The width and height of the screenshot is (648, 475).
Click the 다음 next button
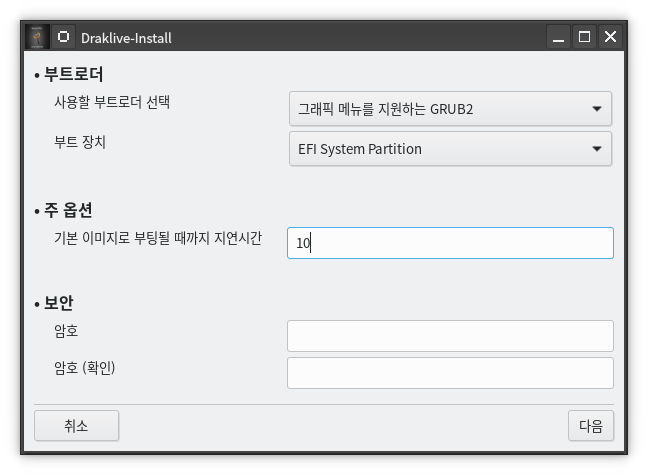click(x=591, y=425)
